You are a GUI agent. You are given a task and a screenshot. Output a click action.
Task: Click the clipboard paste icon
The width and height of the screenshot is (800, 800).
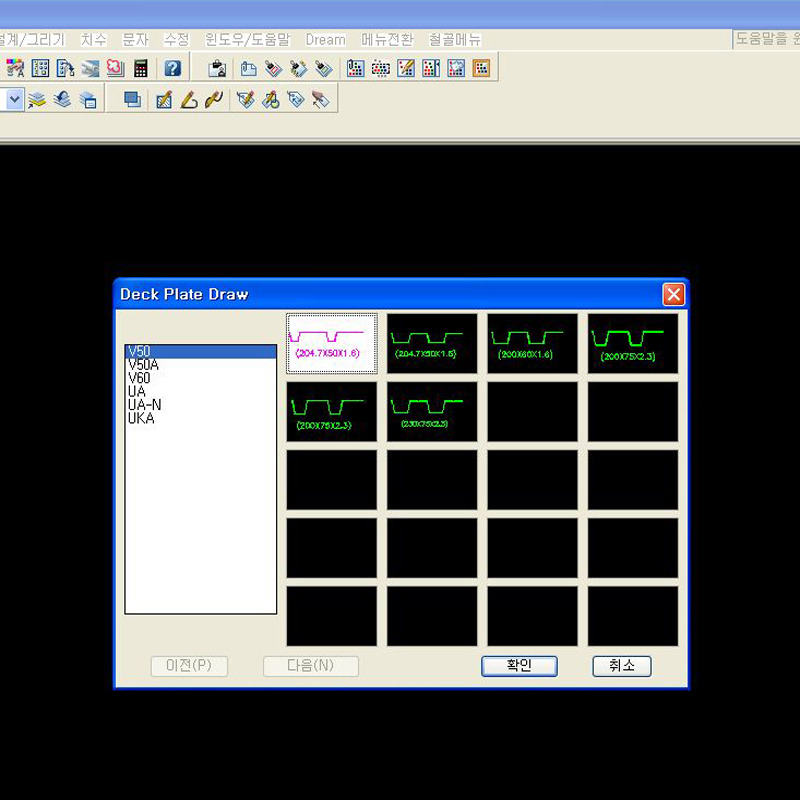pyautogui.click(x=217, y=68)
